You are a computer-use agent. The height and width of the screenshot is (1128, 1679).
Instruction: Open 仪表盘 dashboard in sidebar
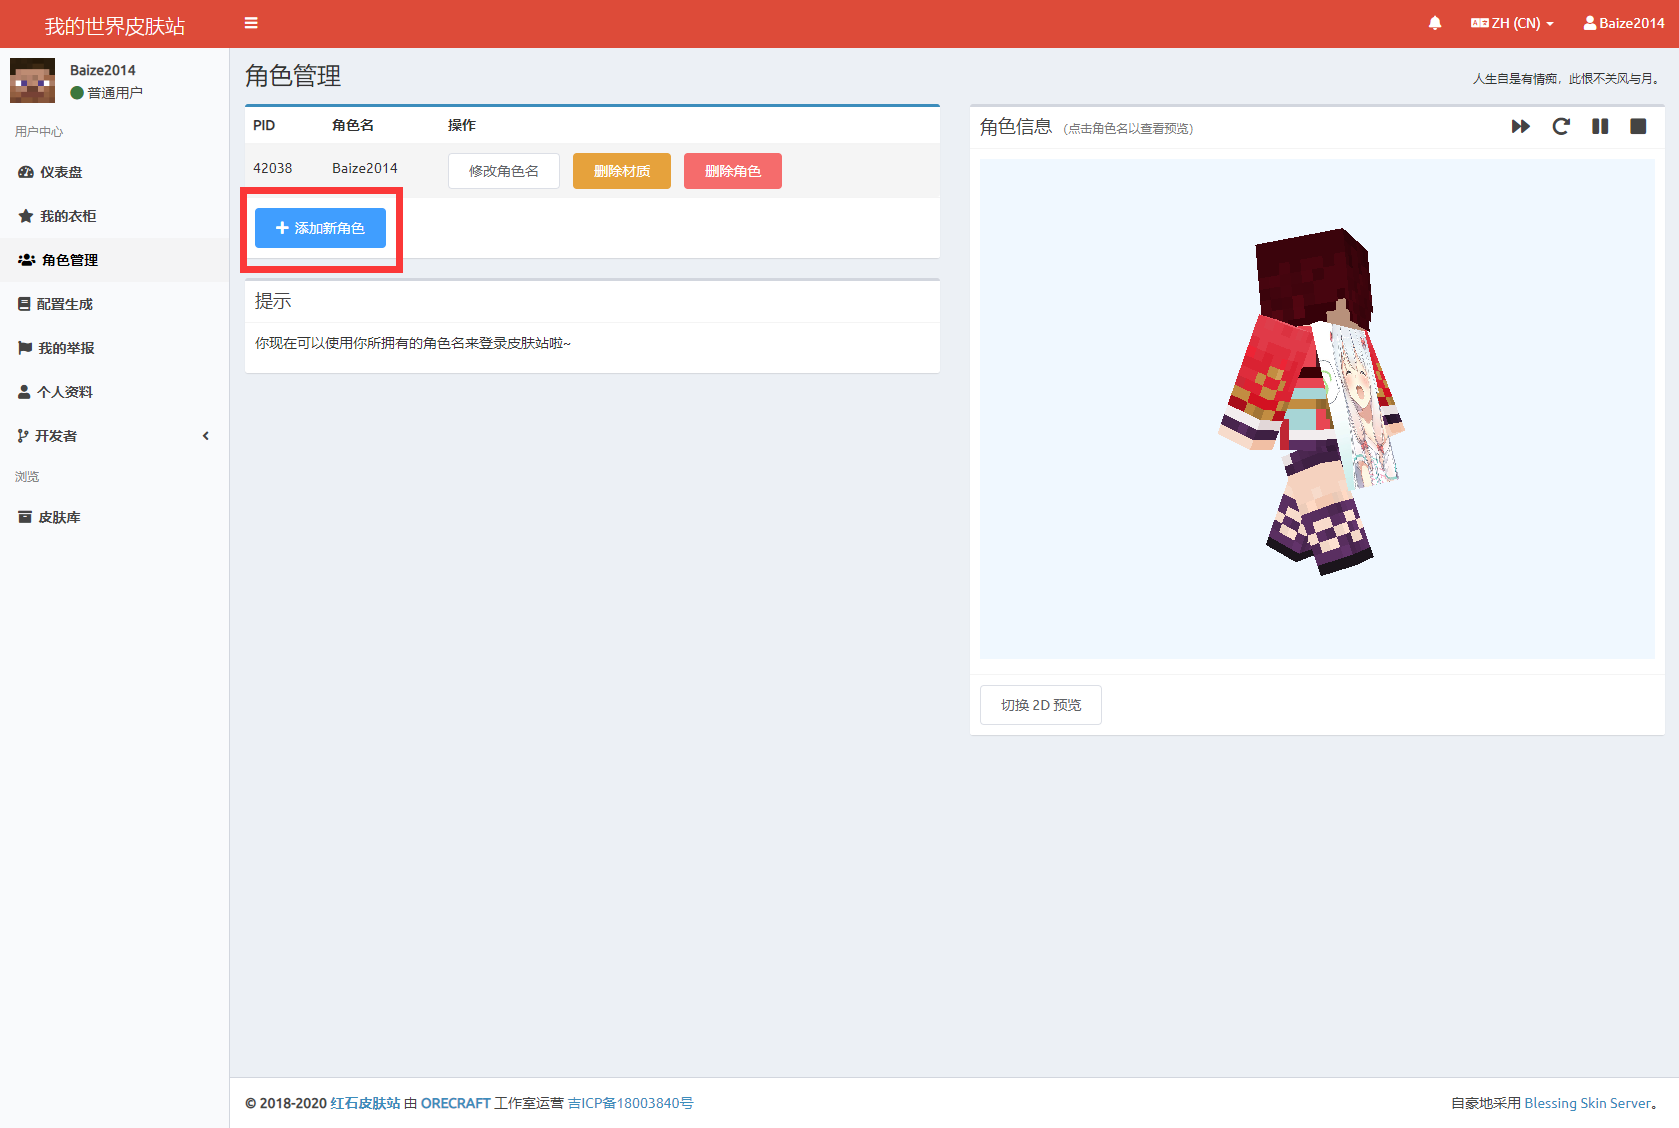(x=114, y=172)
